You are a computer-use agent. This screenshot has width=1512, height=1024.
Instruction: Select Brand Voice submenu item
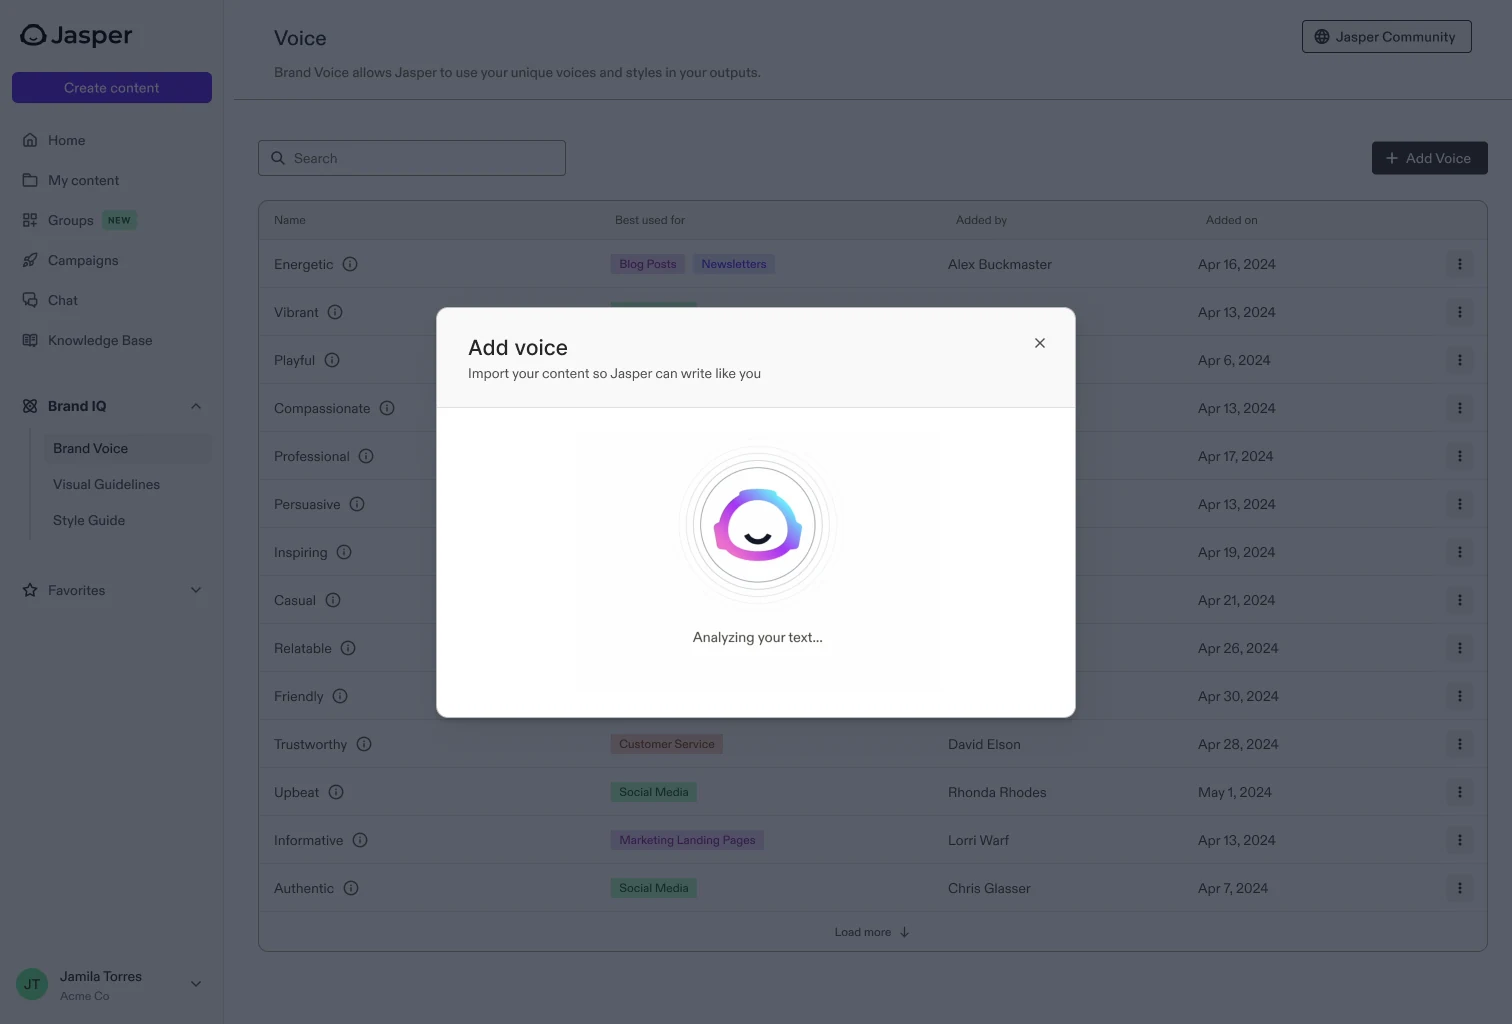[126, 448]
